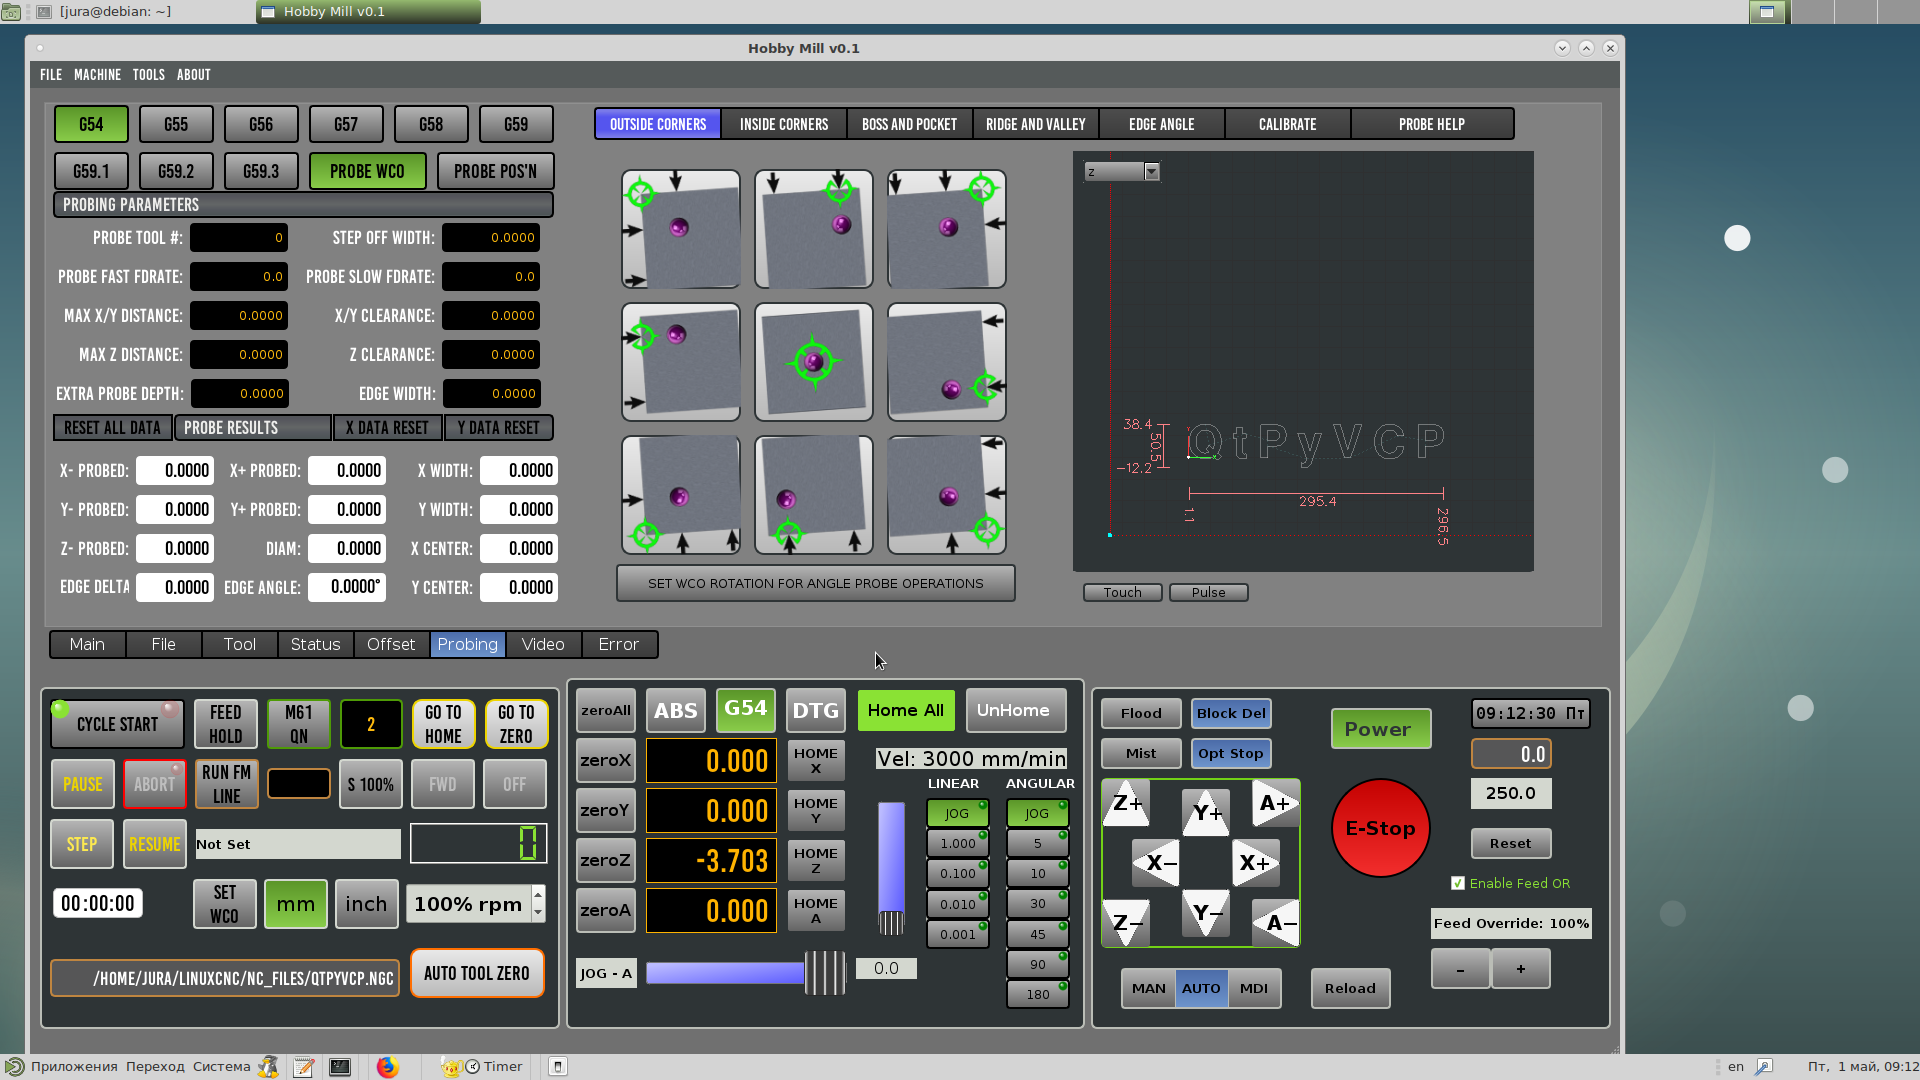Open MACHINE menu
This screenshot has width=1920, height=1080.
97,75
